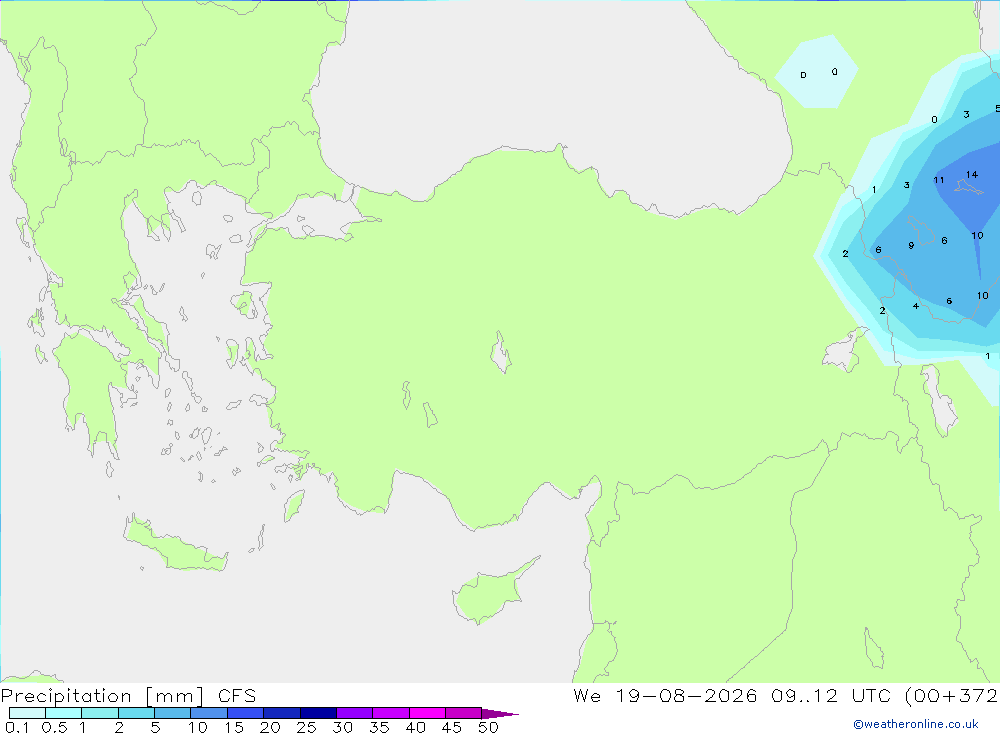The width and height of the screenshot is (1000, 733).
Task: Click the '35' legend scale label
Action: pos(379,727)
